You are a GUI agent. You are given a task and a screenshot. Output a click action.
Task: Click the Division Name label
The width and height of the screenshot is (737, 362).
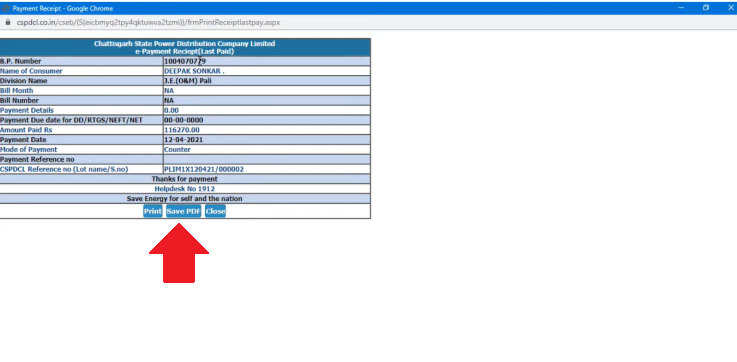[x=24, y=81]
